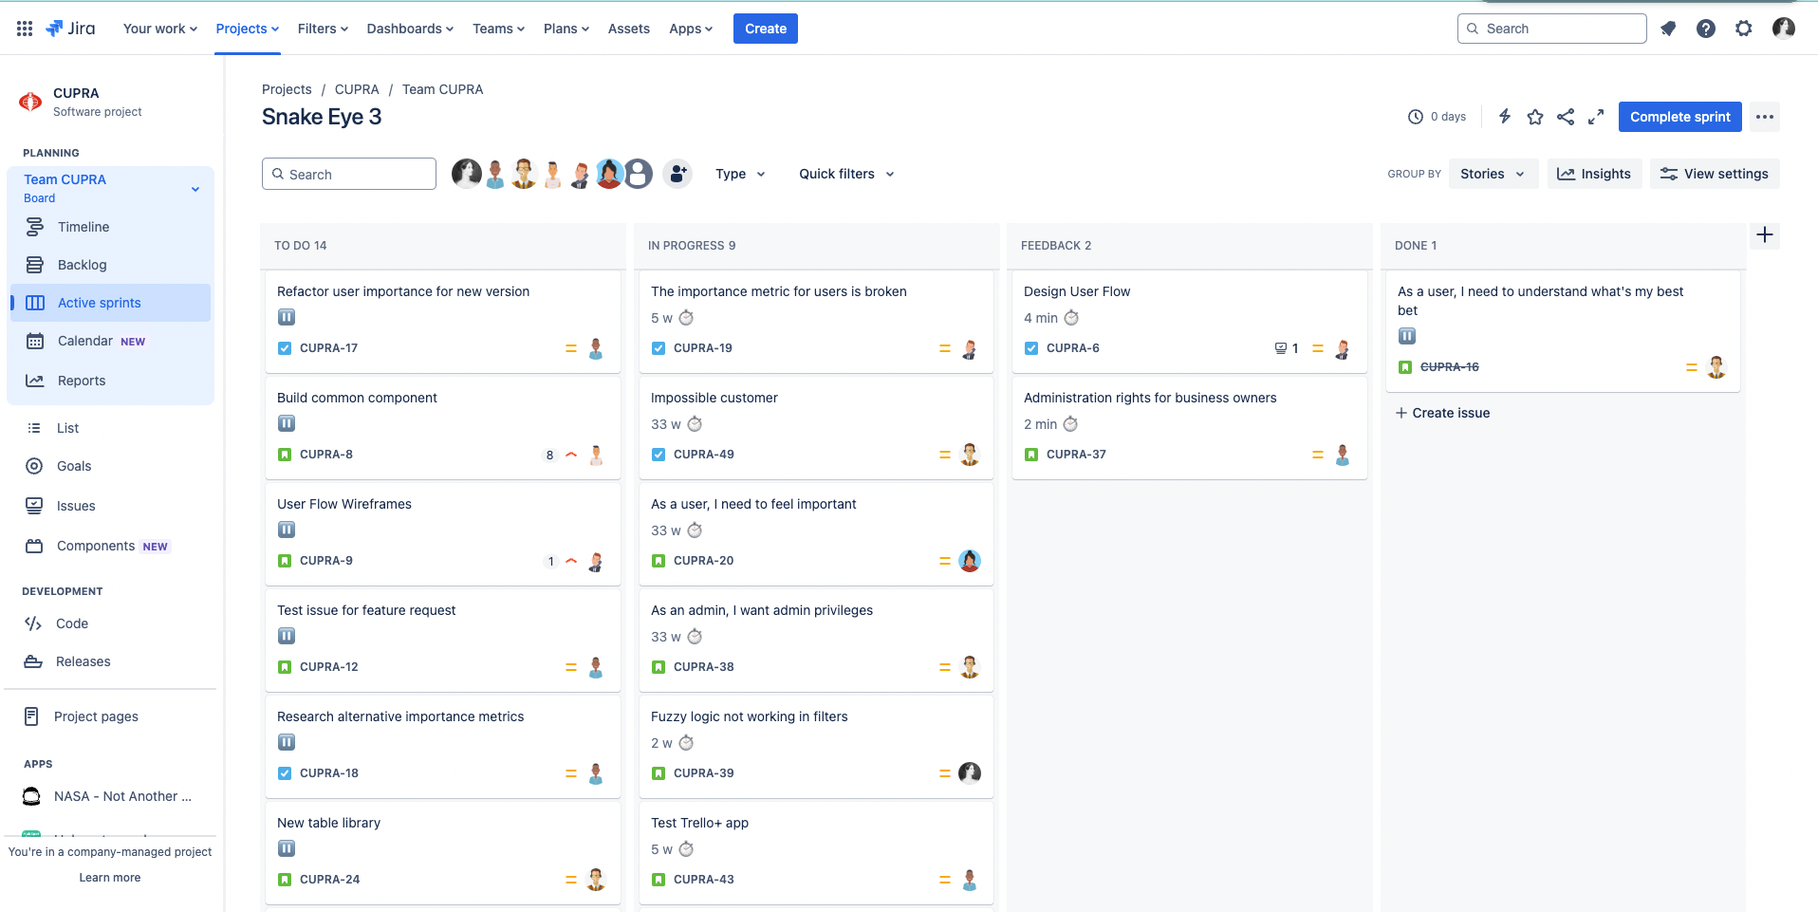Focus the board Search field
This screenshot has width=1818, height=912.
coord(349,174)
